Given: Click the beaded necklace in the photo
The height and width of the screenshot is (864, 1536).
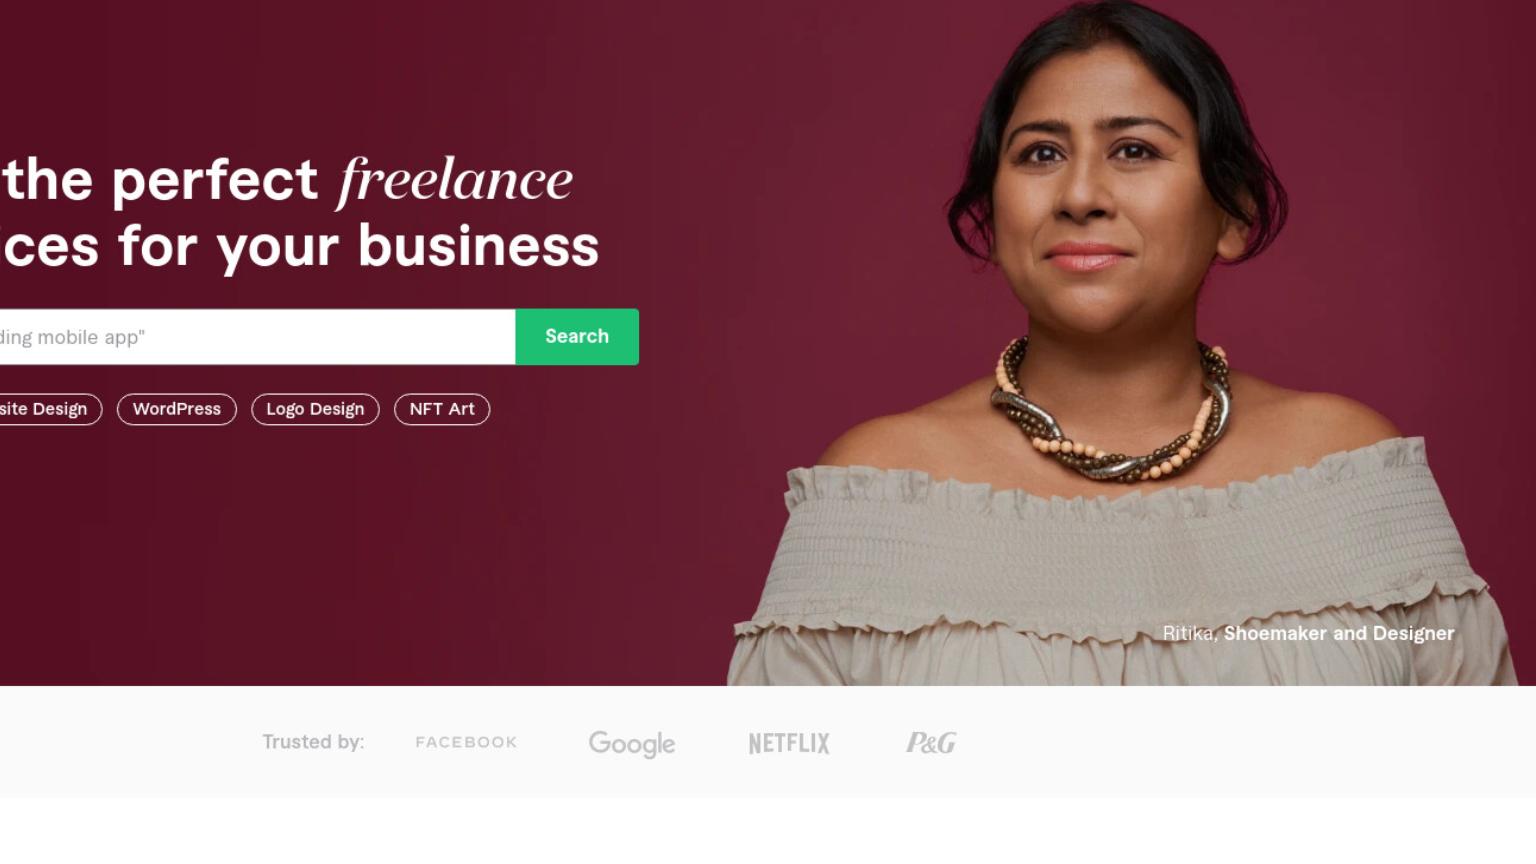Looking at the screenshot, I should 1110,415.
